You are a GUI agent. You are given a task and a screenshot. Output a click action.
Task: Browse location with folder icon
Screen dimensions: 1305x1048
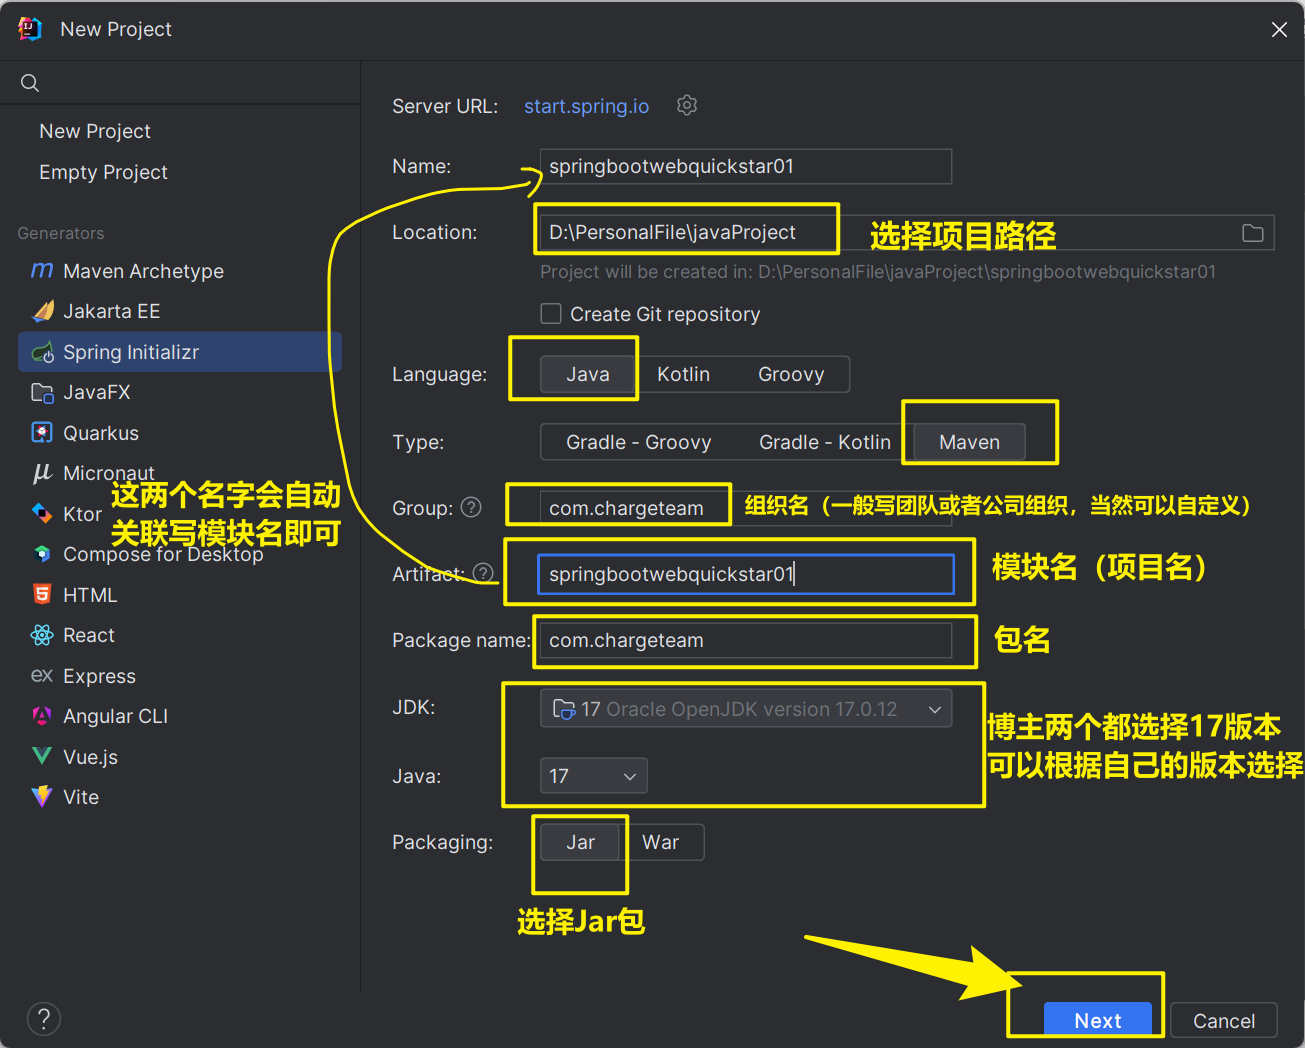click(x=1252, y=233)
